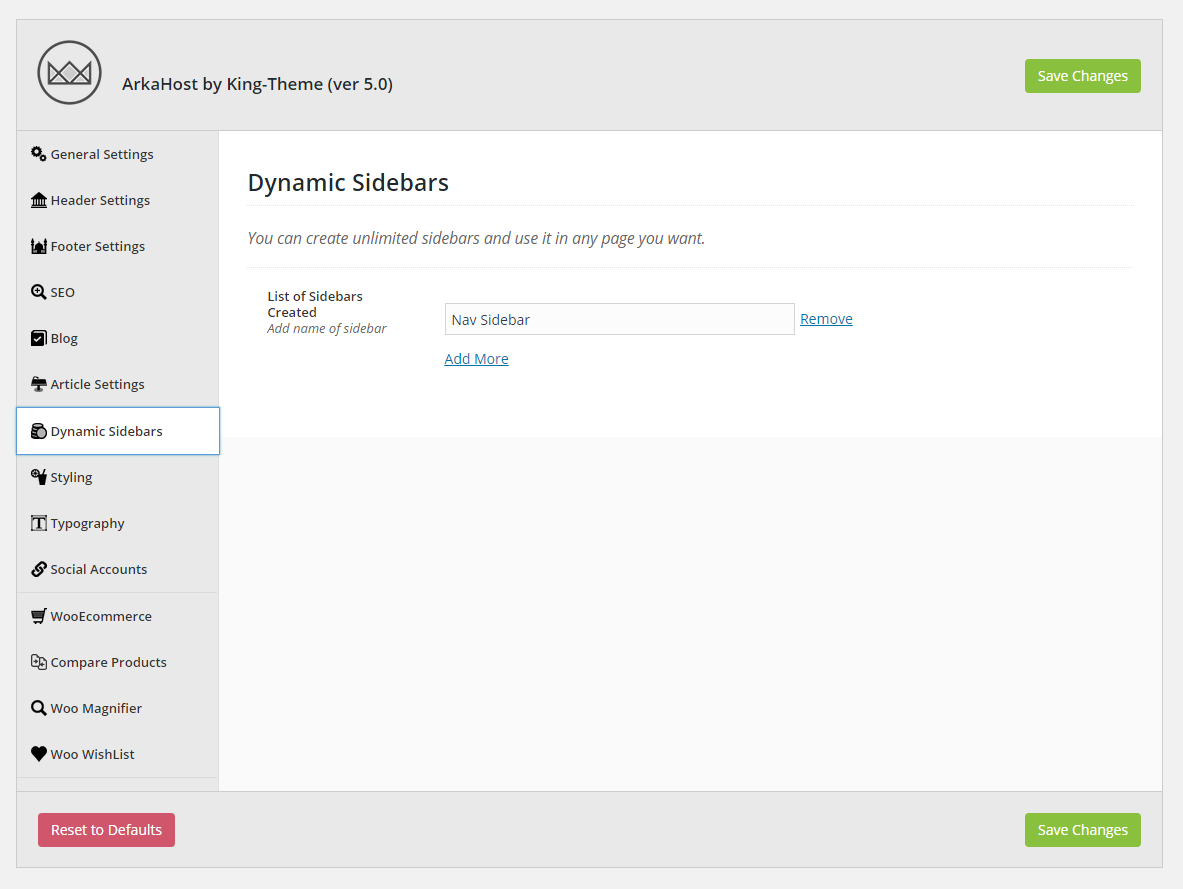Select the Dynamic Sidebars menu item

pyautogui.click(x=118, y=431)
